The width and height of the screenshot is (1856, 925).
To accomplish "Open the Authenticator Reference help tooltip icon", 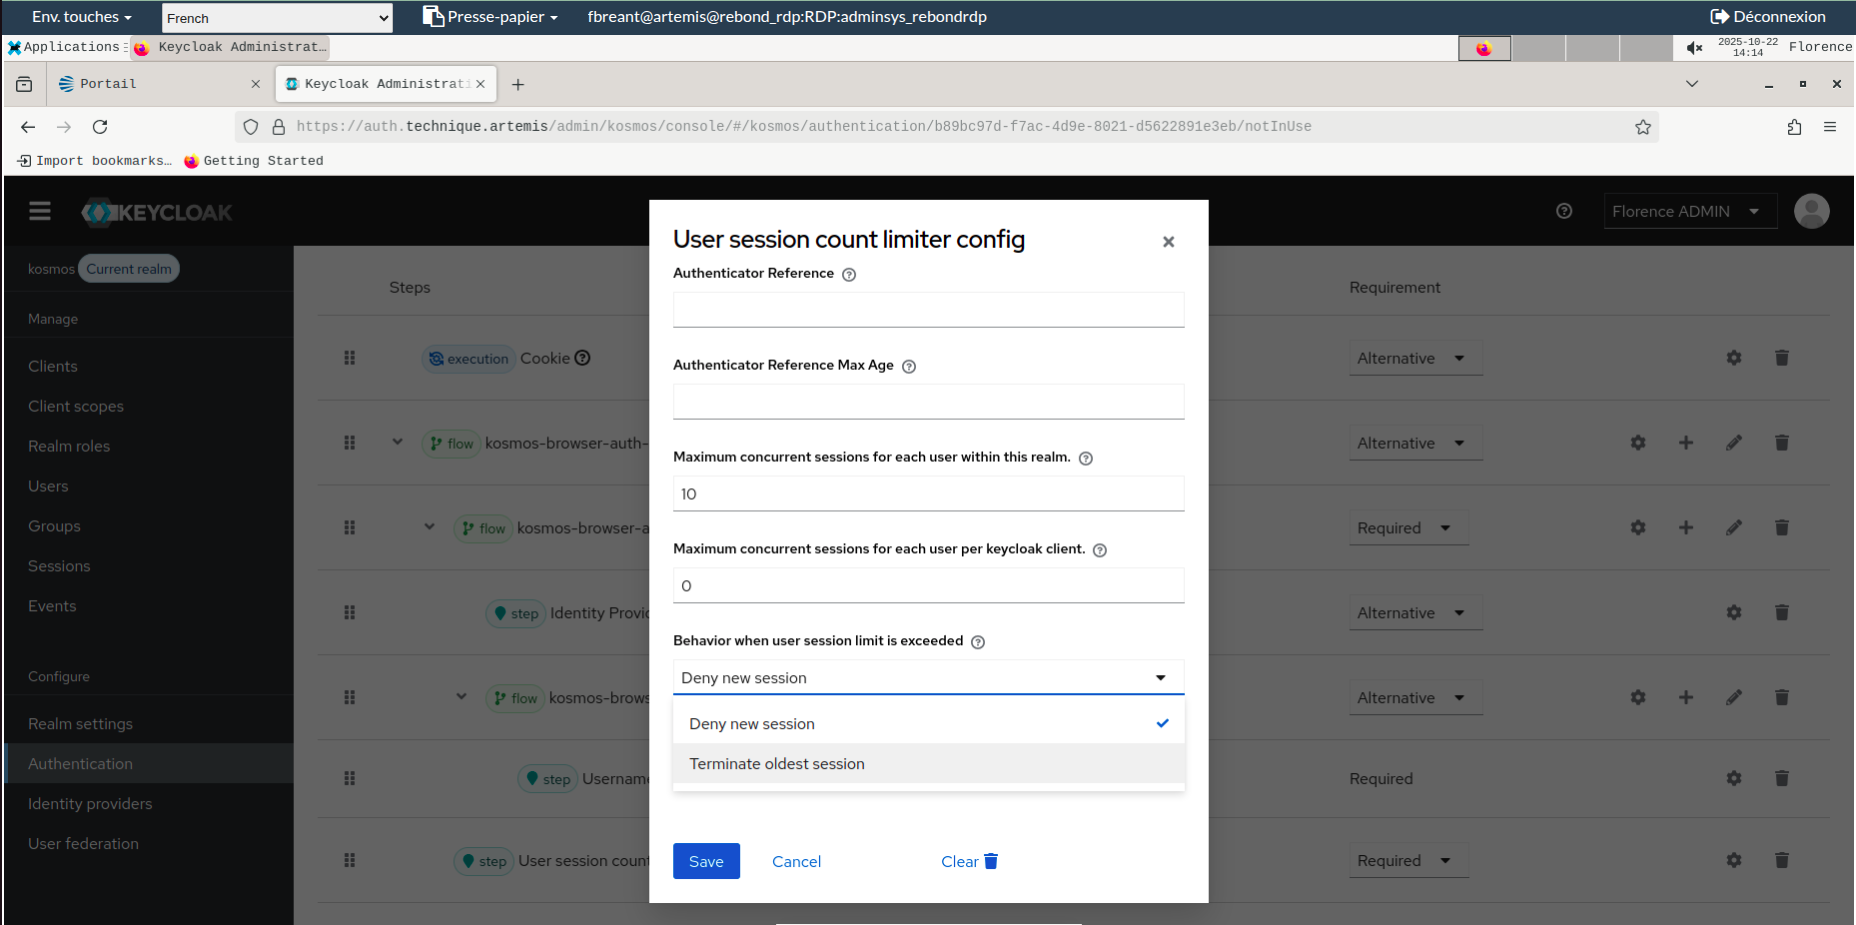I will (848, 273).
